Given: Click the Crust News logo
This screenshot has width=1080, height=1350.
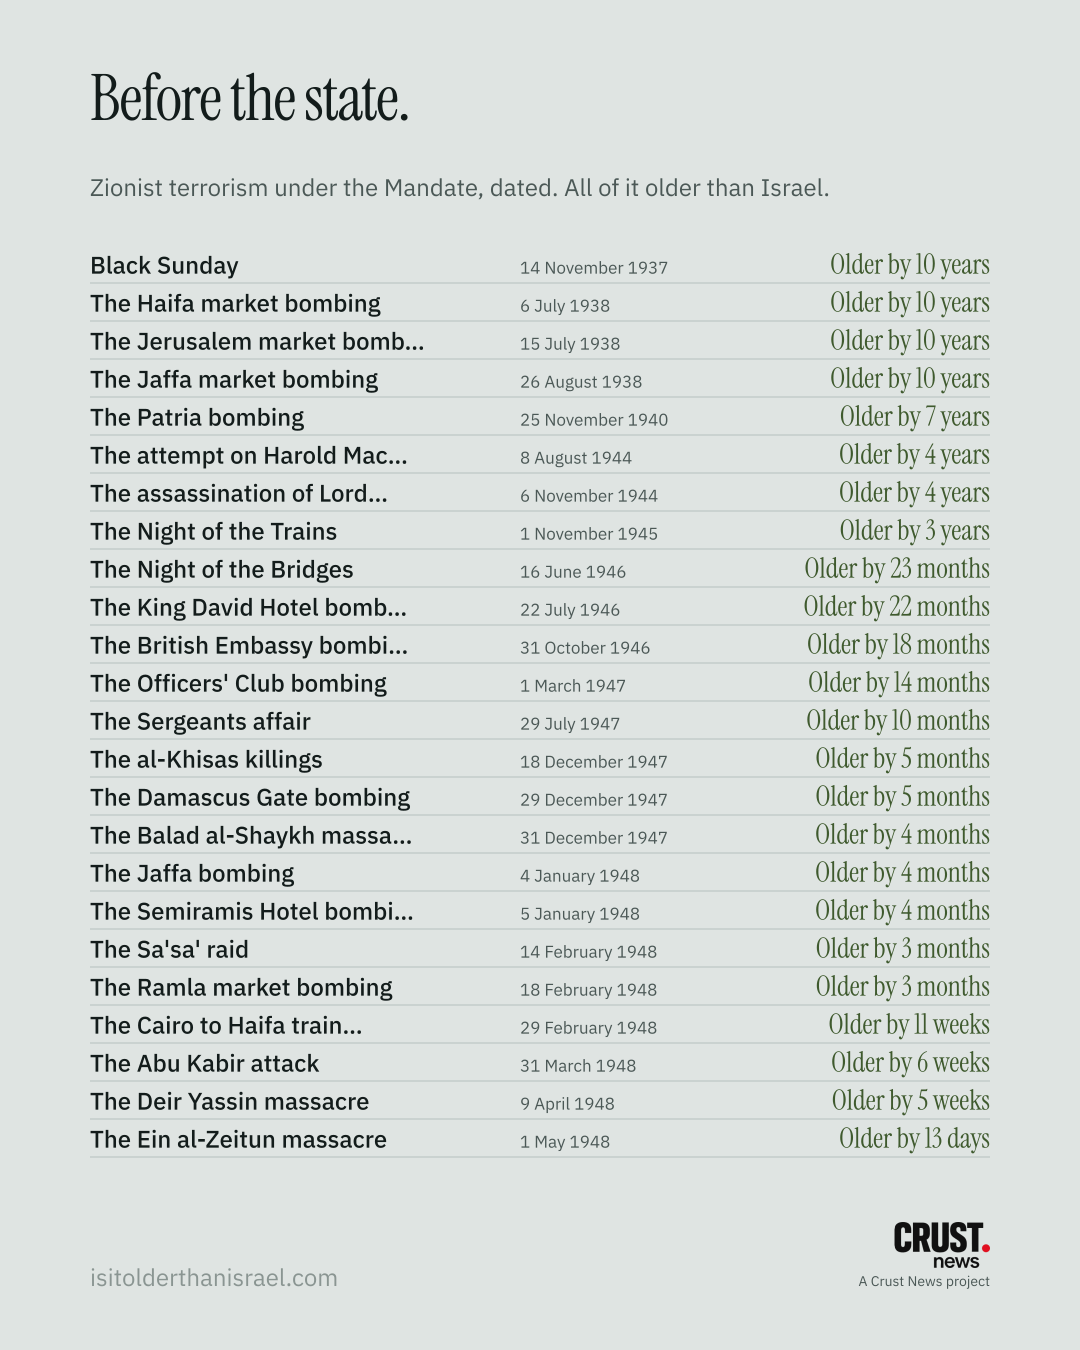Looking at the screenshot, I should coord(941,1245).
